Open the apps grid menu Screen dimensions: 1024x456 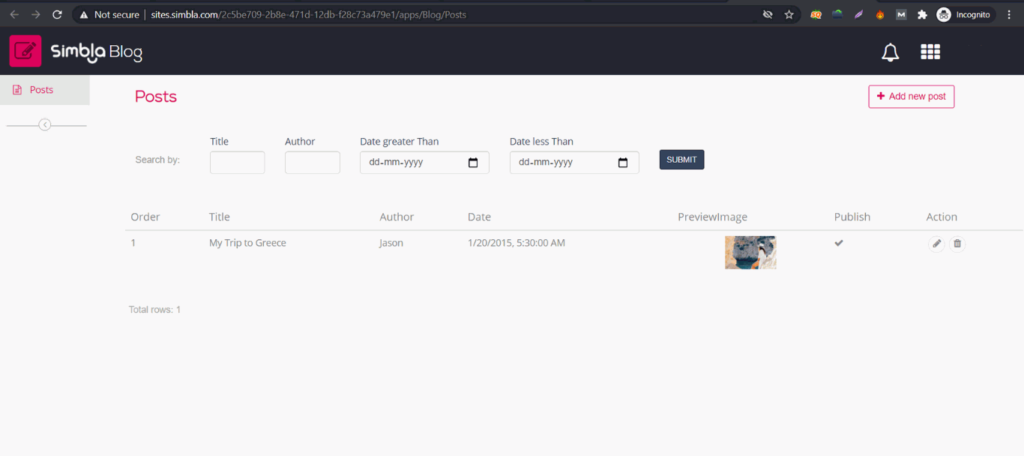coord(930,52)
